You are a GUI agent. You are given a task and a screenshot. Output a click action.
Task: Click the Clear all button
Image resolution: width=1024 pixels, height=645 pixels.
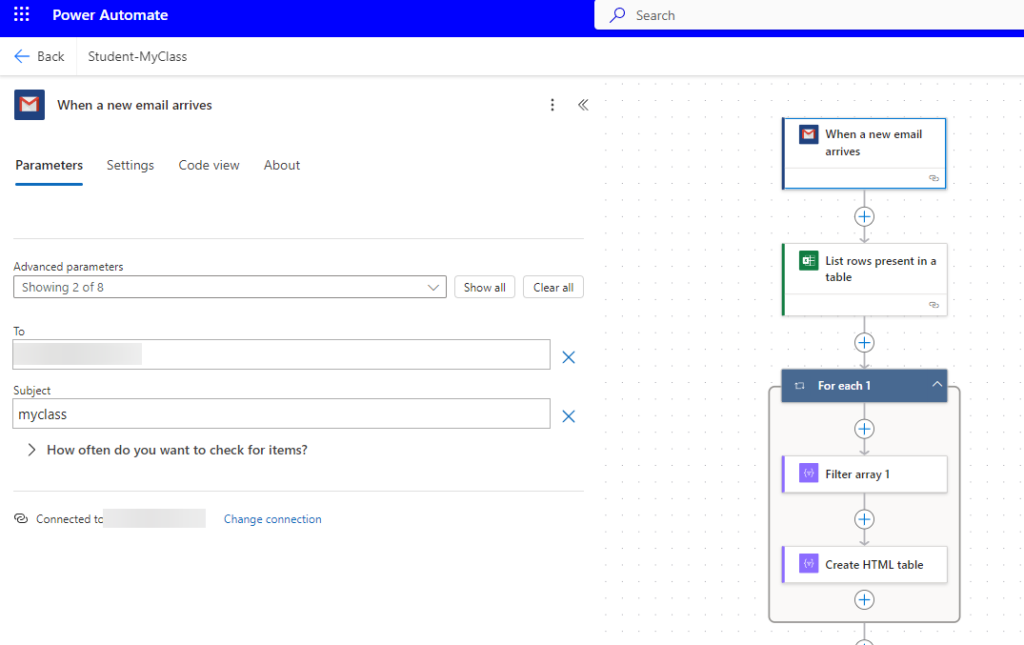(553, 287)
